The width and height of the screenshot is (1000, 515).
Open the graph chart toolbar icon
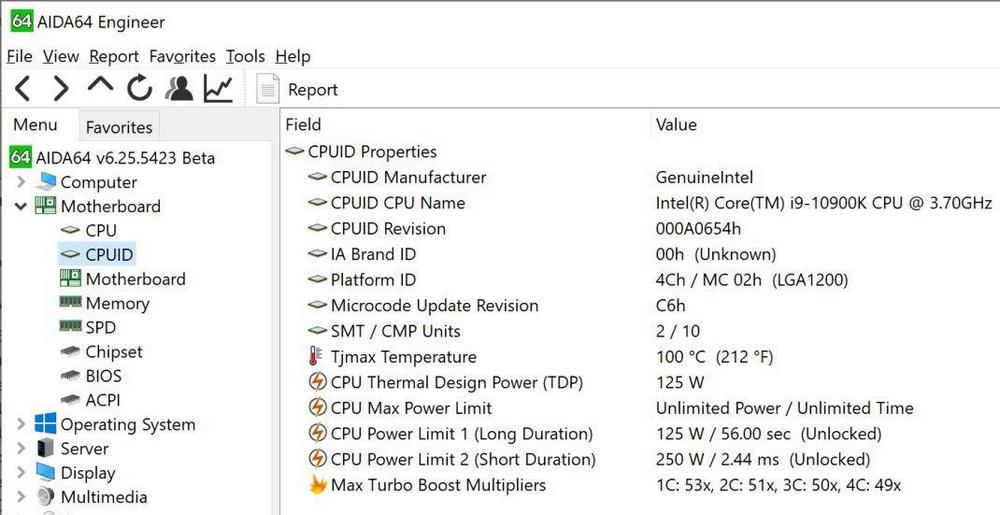pos(218,89)
